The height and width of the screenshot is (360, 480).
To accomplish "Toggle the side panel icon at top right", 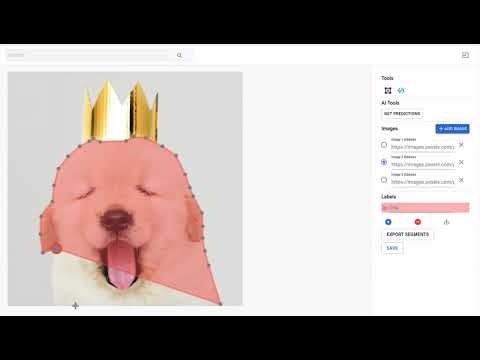I will (465, 55).
